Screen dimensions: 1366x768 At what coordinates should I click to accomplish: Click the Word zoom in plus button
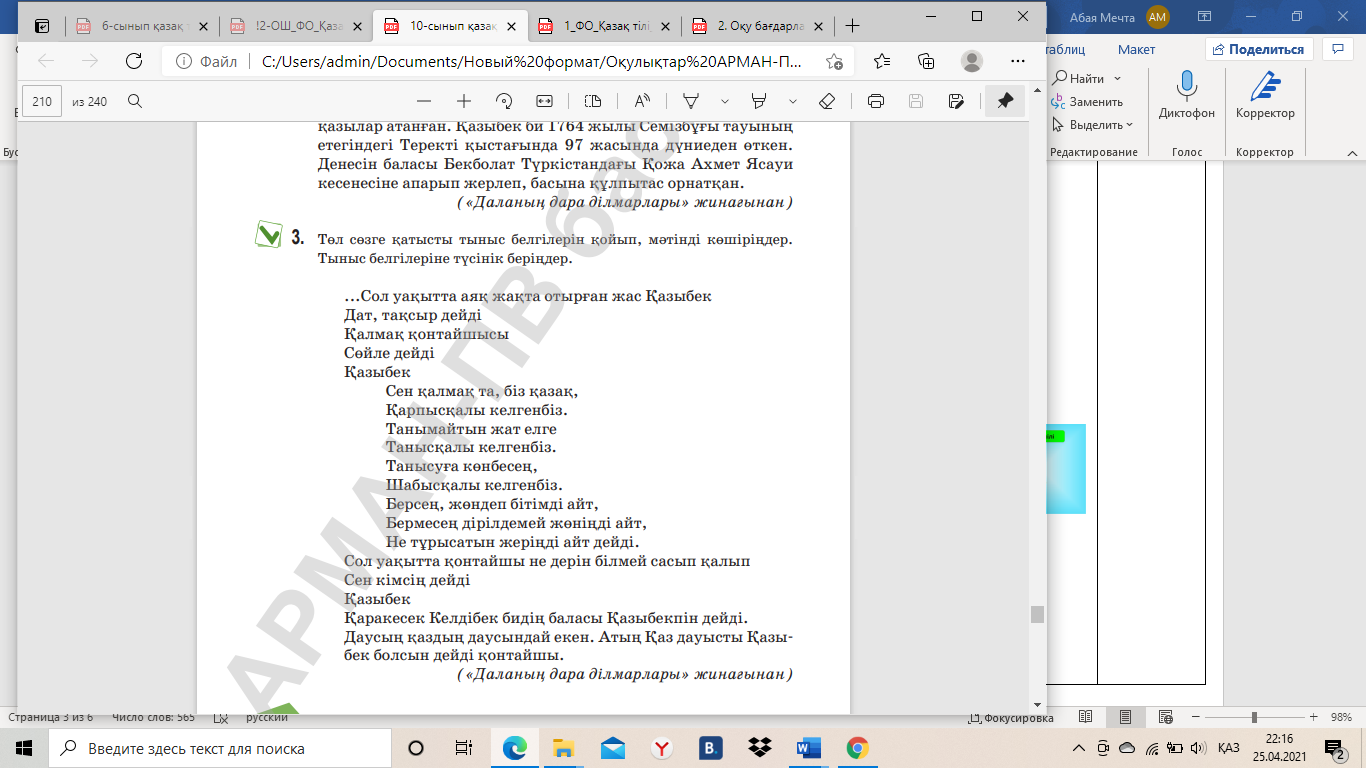click(x=1313, y=717)
